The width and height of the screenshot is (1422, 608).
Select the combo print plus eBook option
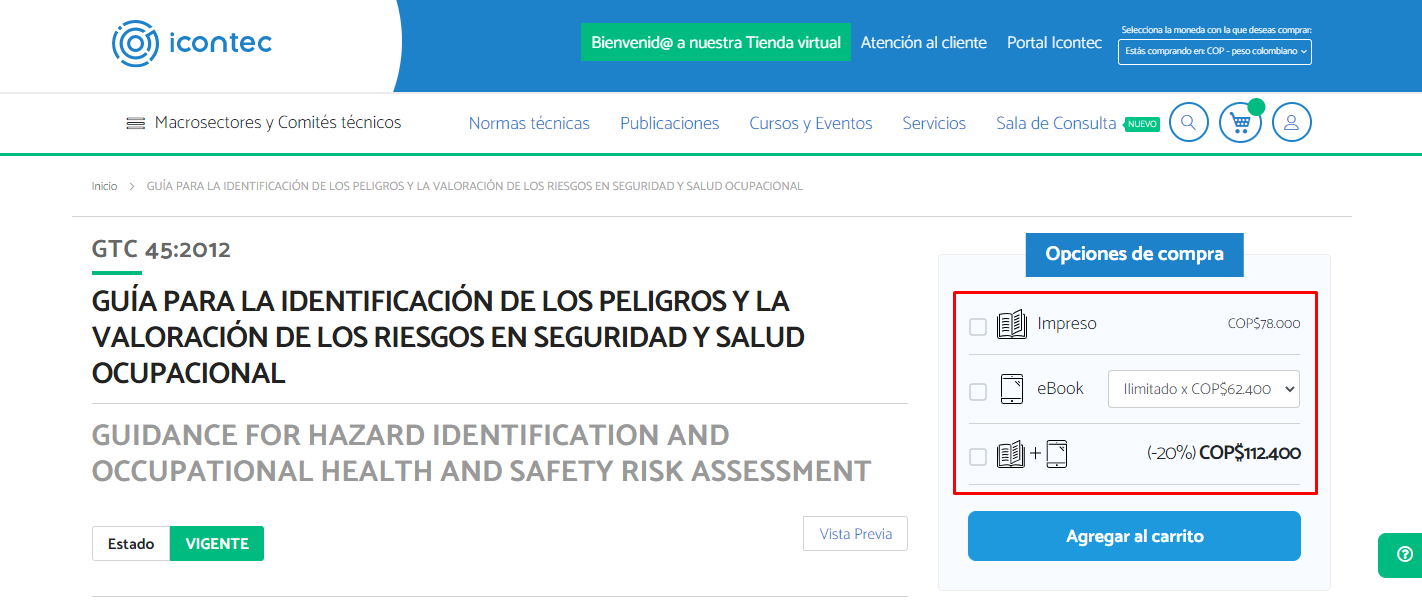[x=977, y=456]
